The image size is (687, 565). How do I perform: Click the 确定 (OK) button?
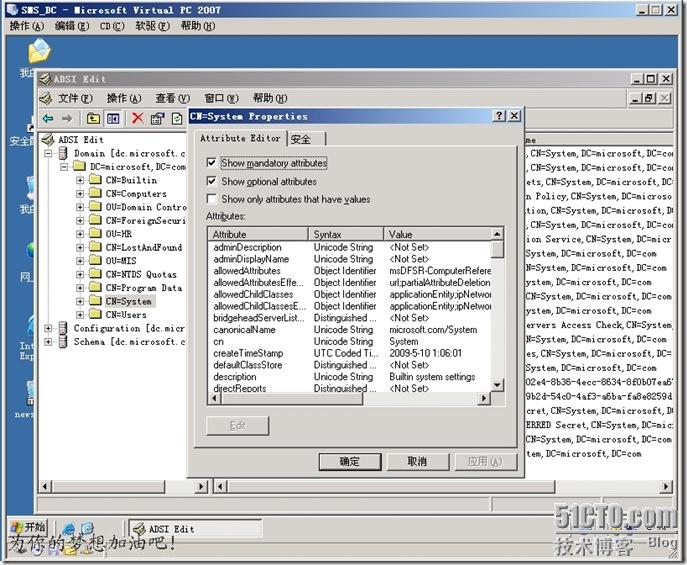pyautogui.click(x=350, y=461)
